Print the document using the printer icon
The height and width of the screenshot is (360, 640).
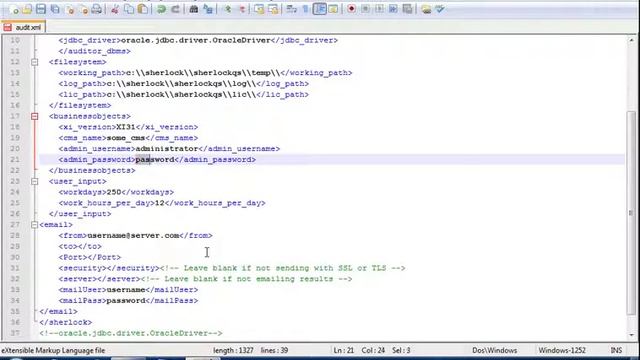97,9
